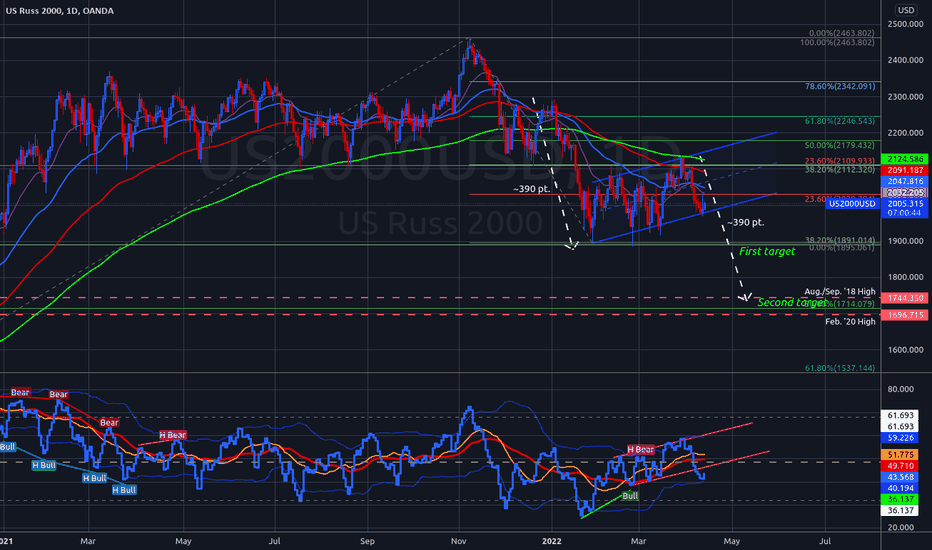Click the 38.20%(2112.320) Fibonacci label
Viewport: 932px width, 550px height.
click(x=840, y=169)
